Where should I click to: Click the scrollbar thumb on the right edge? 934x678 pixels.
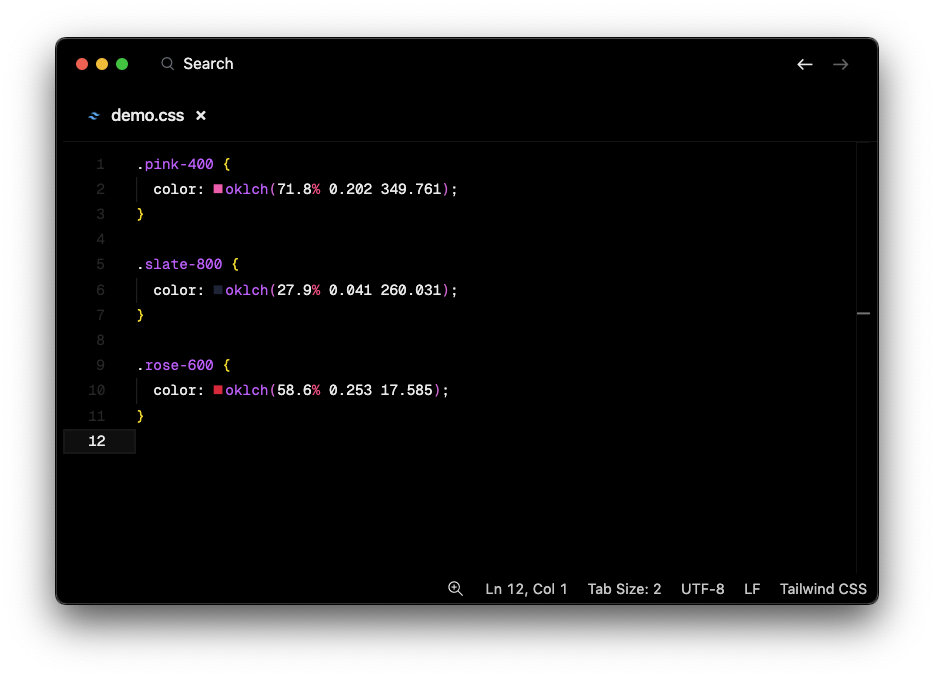[862, 313]
